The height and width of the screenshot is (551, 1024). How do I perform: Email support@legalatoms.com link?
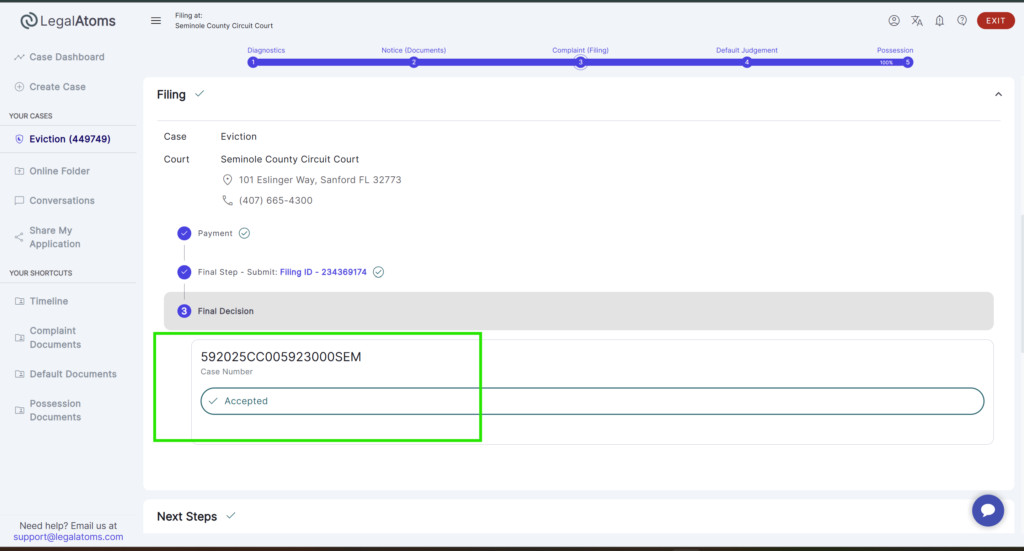click(x=68, y=537)
